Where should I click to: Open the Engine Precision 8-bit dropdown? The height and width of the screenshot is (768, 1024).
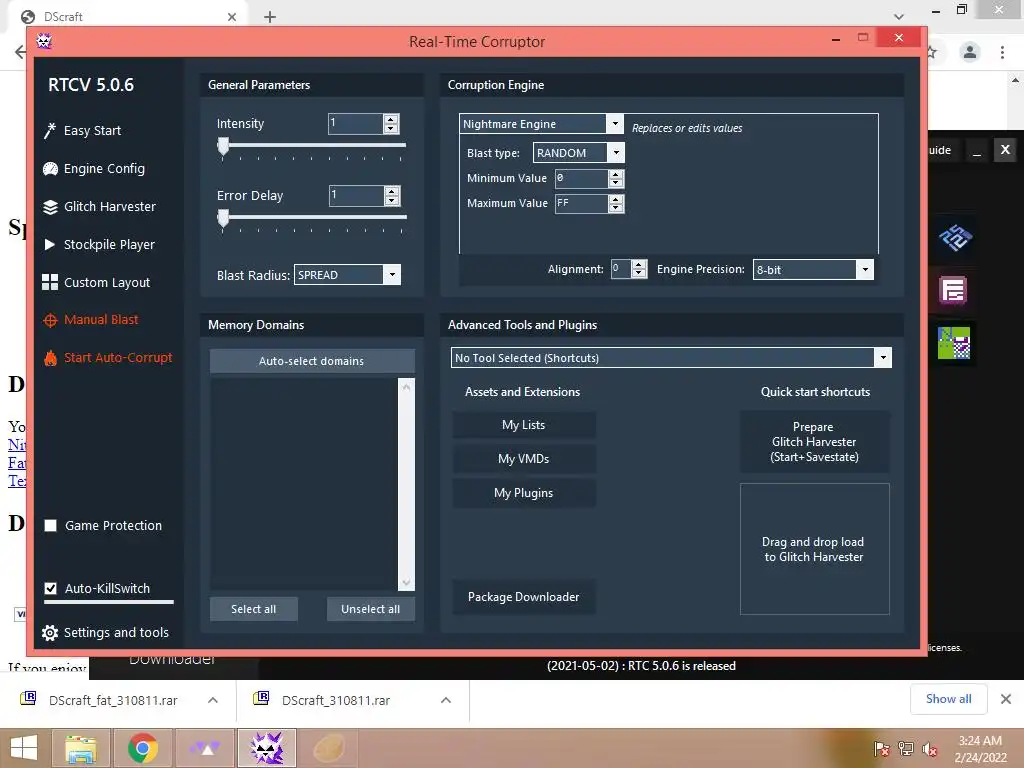(865, 269)
